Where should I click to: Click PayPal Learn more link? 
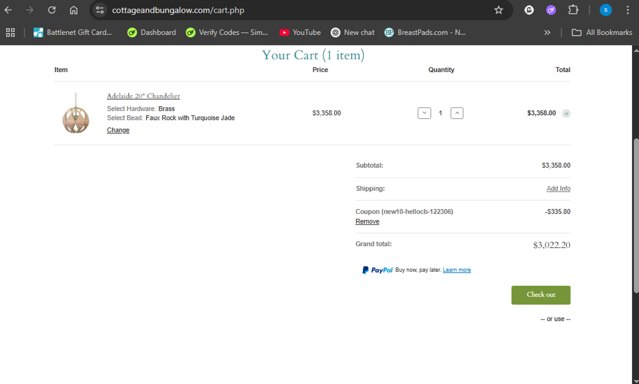pyautogui.click(x=456, y=270)
